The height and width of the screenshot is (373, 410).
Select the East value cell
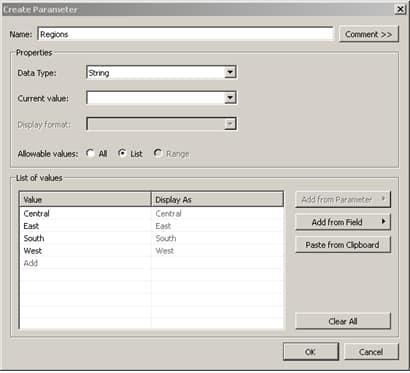pyautogui.click(x=85, y=226)
